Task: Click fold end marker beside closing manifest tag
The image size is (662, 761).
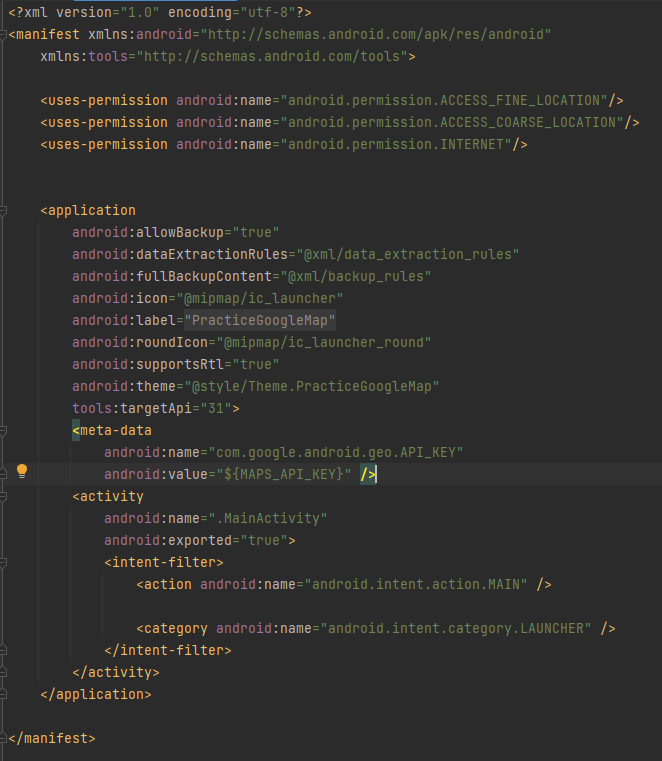Action: pyautogui.click(x=2, y=738)
